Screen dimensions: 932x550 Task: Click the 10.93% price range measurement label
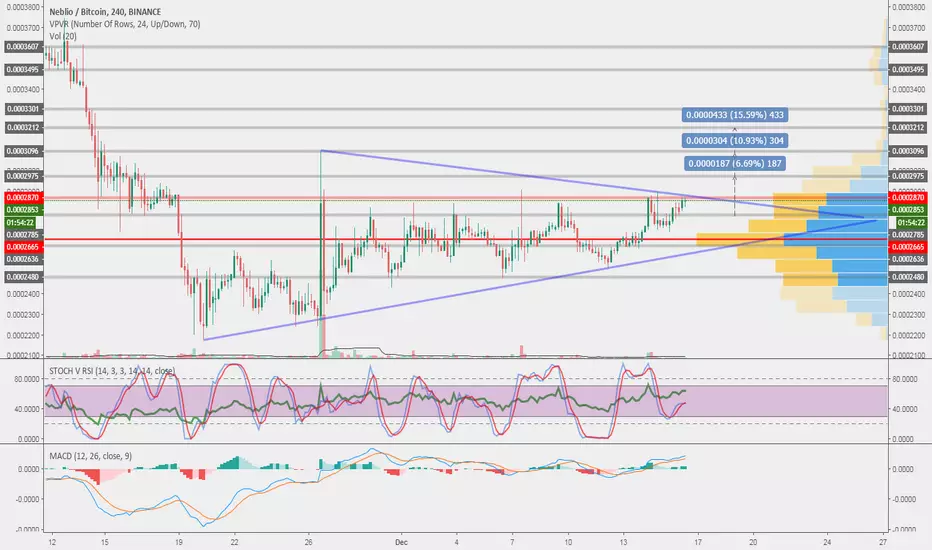[735, 140]
